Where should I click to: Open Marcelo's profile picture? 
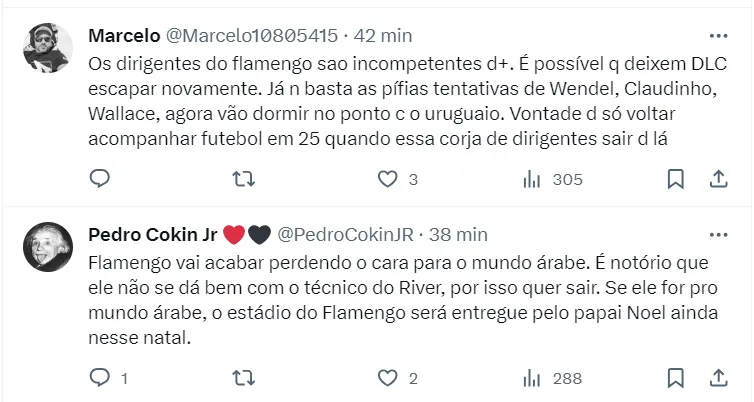tap(47, 48)
